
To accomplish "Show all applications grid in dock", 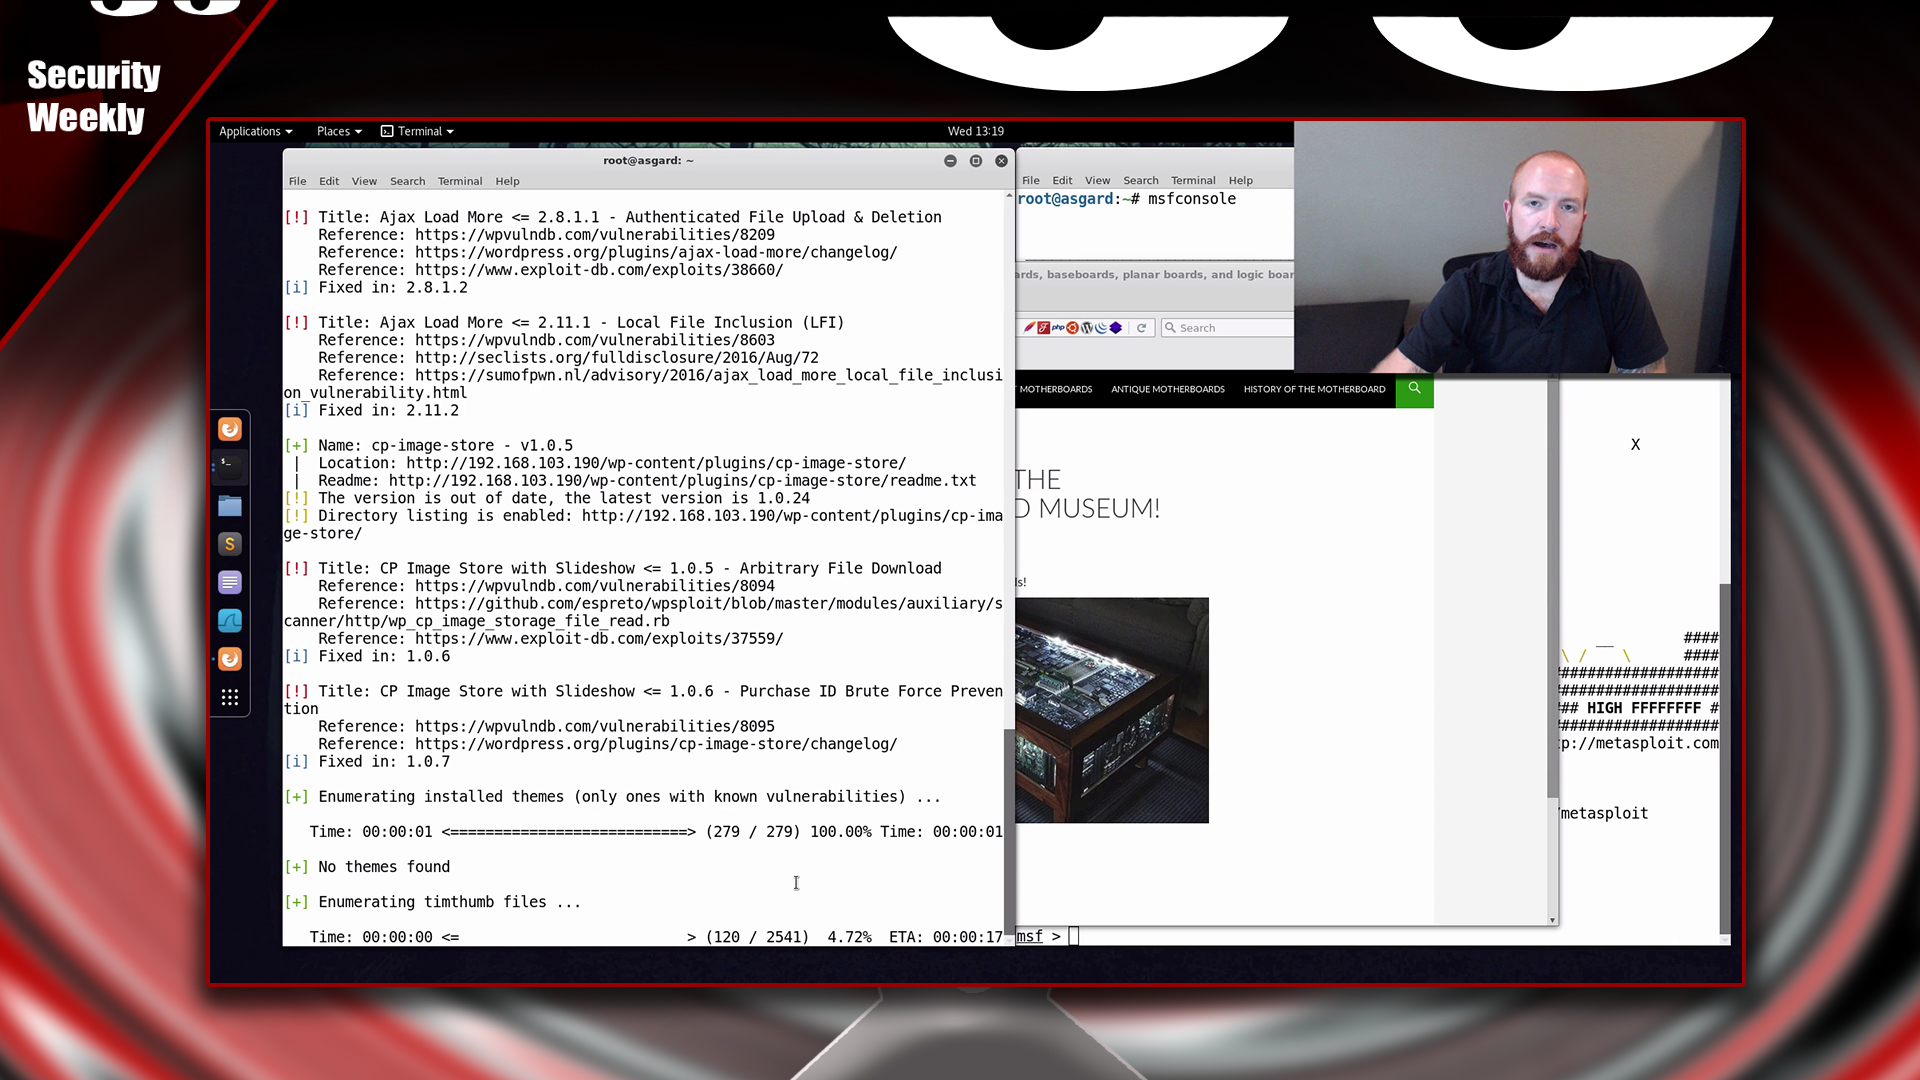I will tap(230, 697).
